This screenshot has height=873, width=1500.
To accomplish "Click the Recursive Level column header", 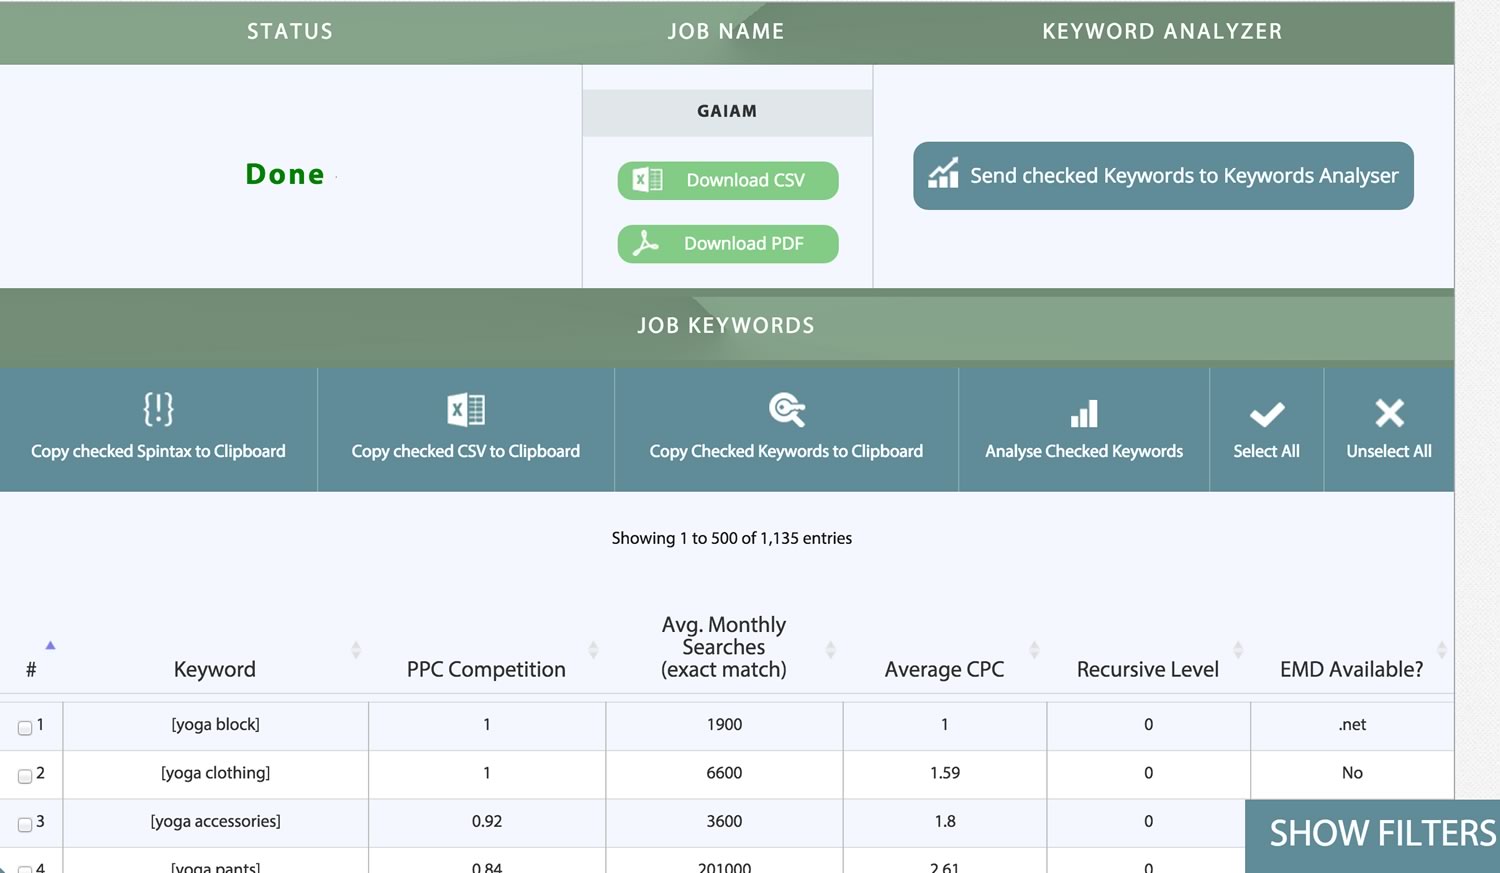I will (1148, 669).
